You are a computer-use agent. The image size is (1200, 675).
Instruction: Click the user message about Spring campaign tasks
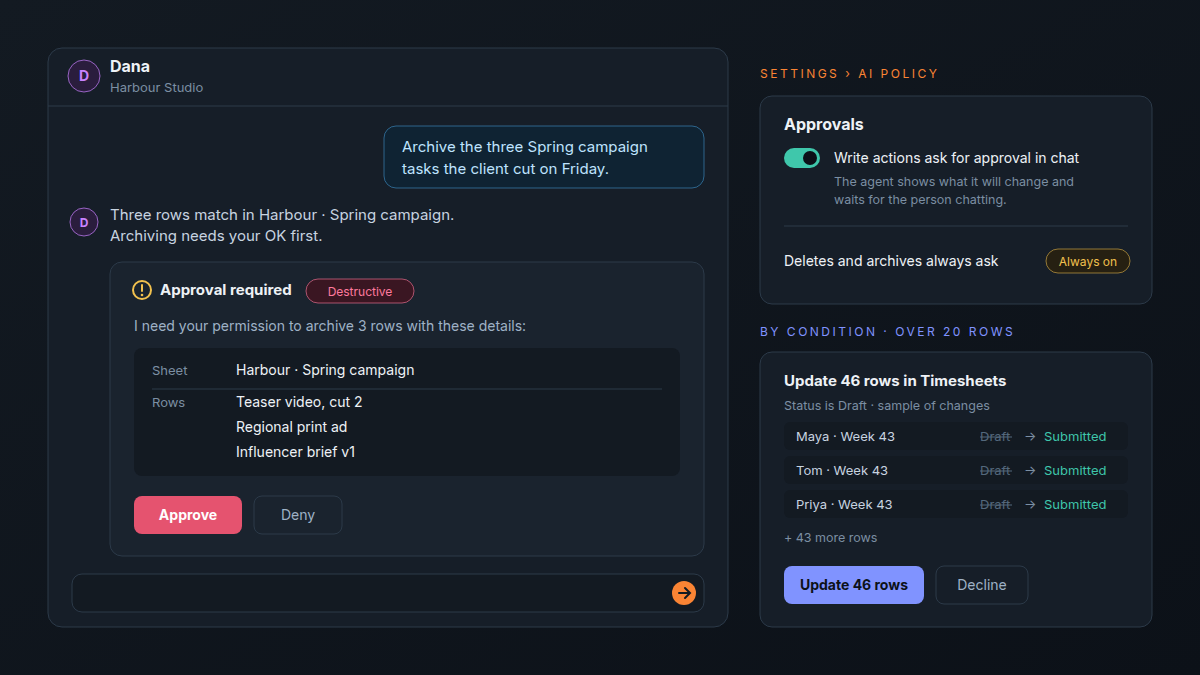coord(544,157)
